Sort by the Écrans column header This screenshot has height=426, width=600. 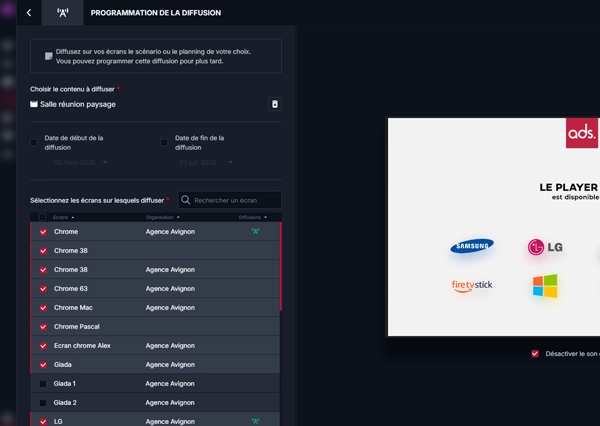[64, 217]
